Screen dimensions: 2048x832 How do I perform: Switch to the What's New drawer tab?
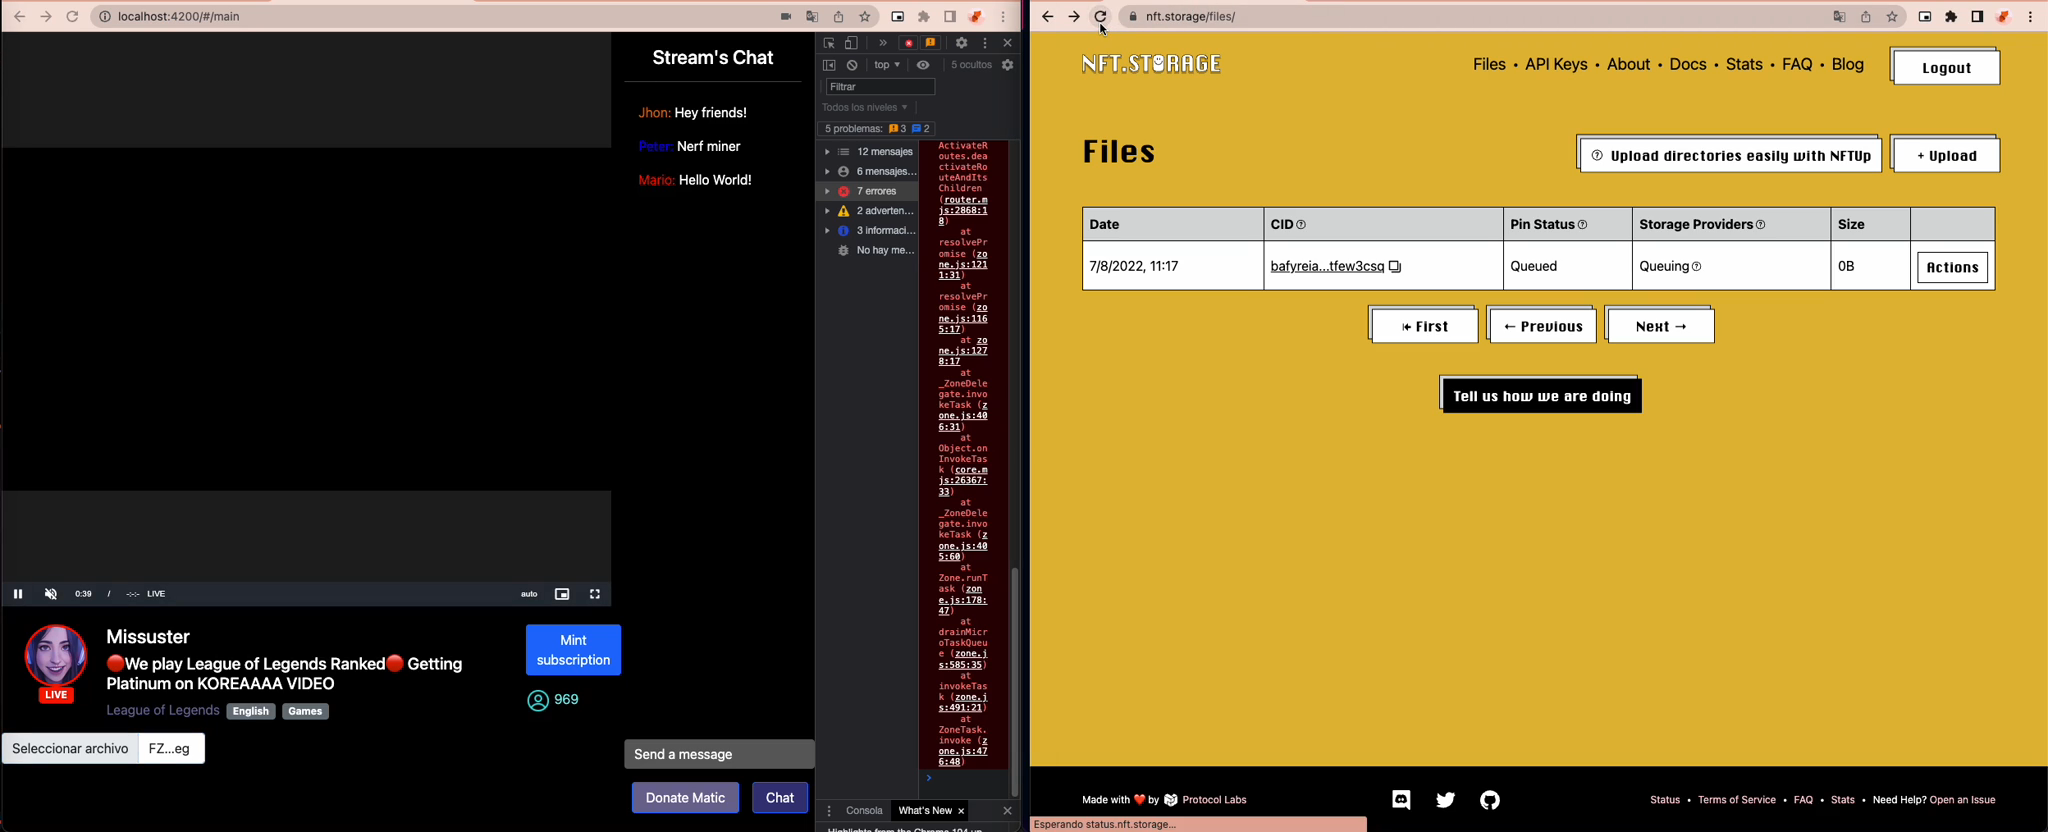pyautogui.click(x=924, y=811)
